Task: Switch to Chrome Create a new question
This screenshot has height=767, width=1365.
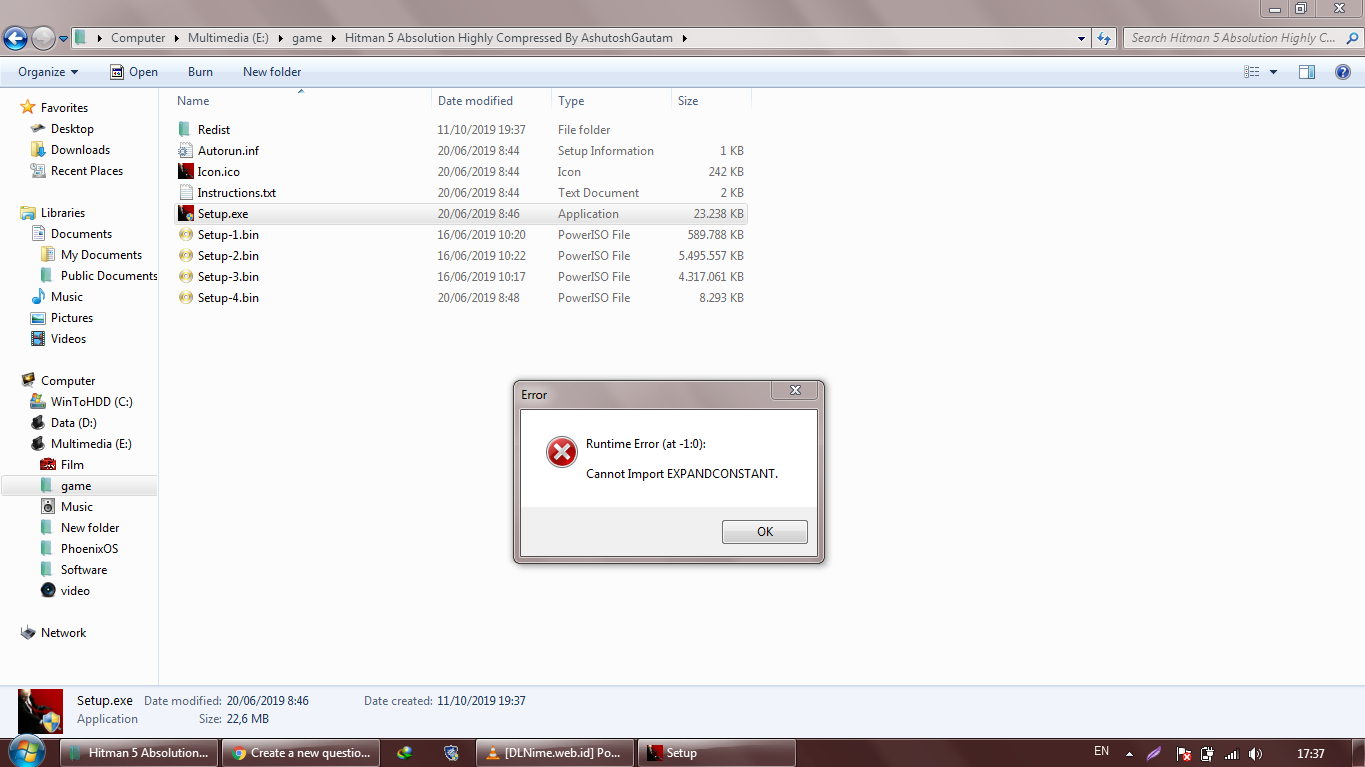Action: pos(301,753)
